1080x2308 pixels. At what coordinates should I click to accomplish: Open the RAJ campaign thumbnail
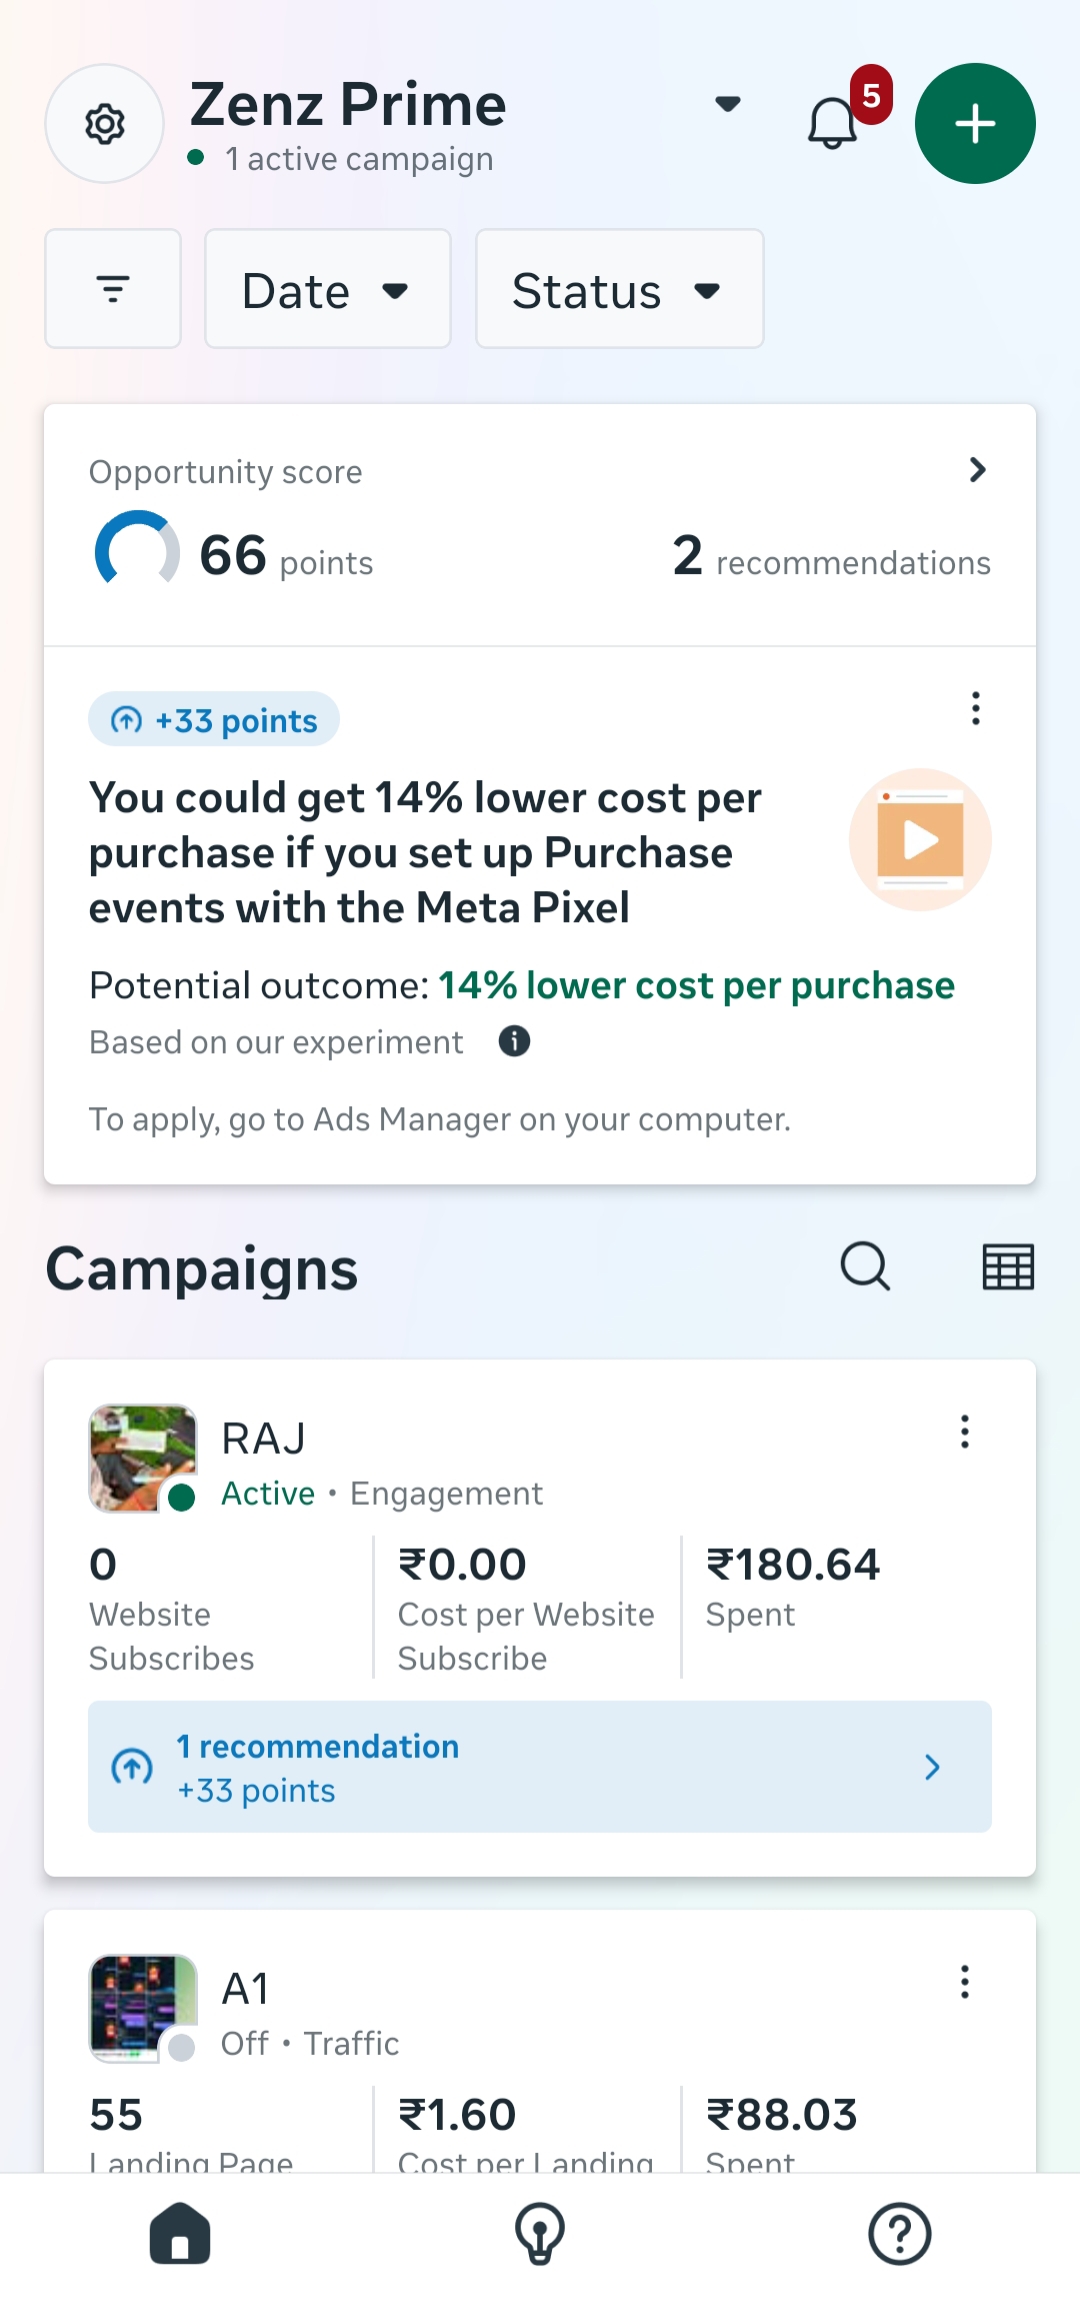coord(143,1458)
